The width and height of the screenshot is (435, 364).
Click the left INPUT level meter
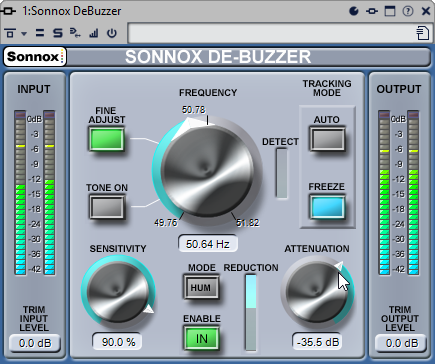coord(20,193)
